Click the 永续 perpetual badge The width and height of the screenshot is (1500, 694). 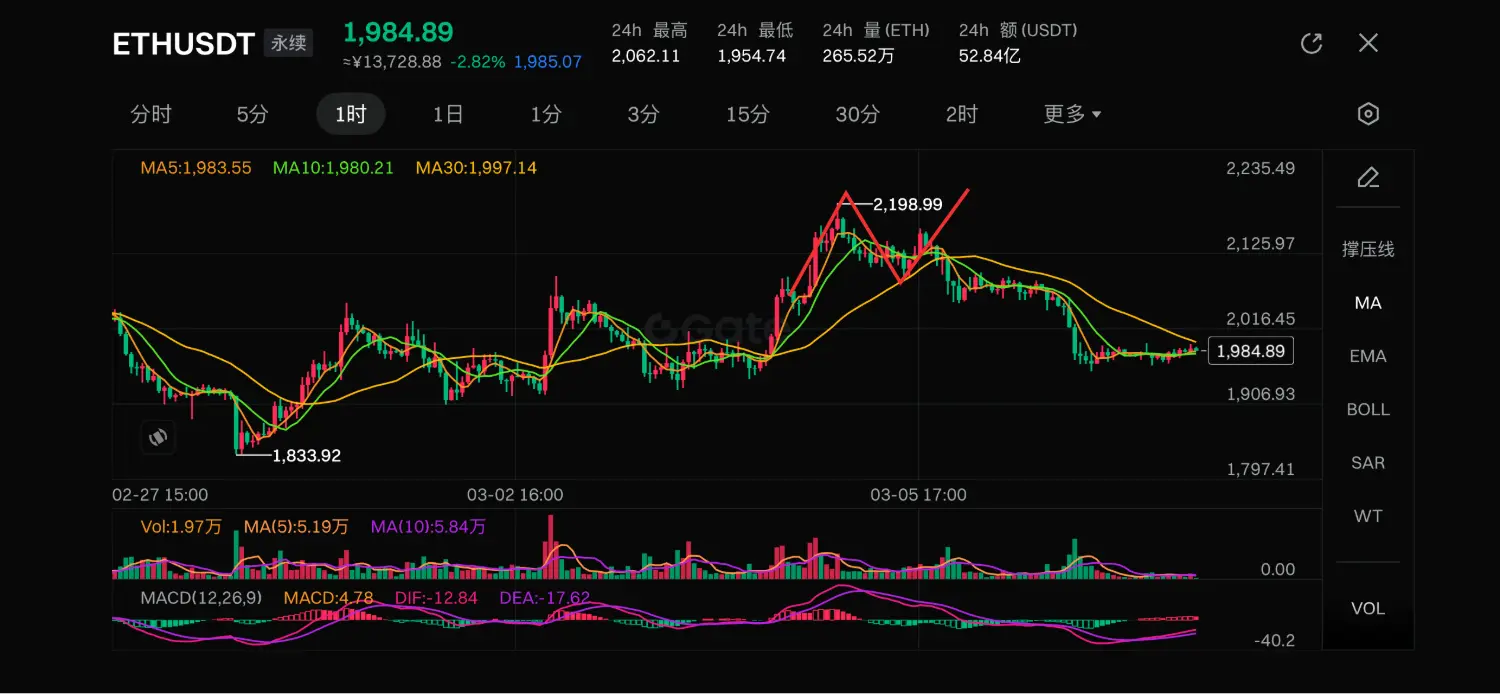289,44
